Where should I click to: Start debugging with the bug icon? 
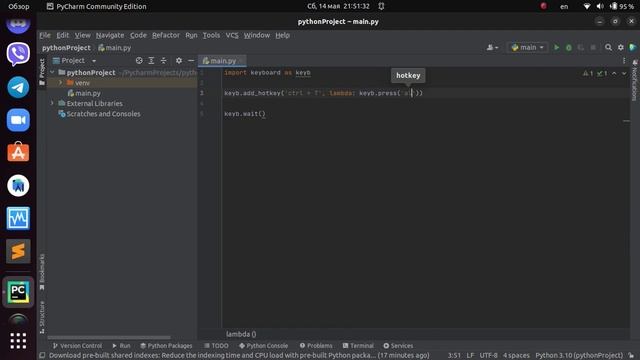click(569, 48)
